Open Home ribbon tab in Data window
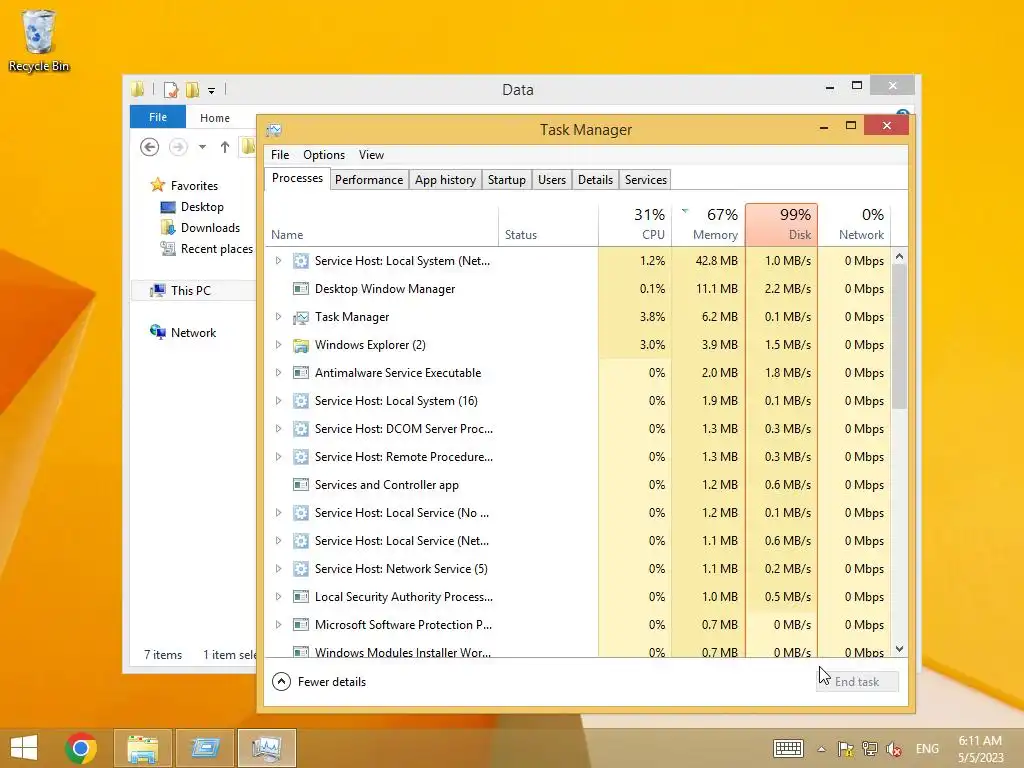Screen dimensions: 1024x768 [x=215, y=118]
